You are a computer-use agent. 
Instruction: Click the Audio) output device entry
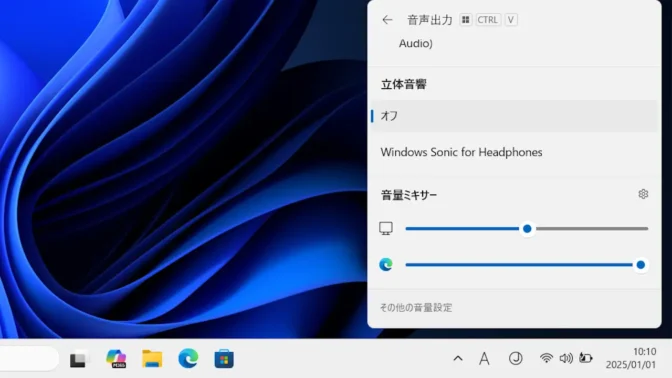click(x=416, y=43)
